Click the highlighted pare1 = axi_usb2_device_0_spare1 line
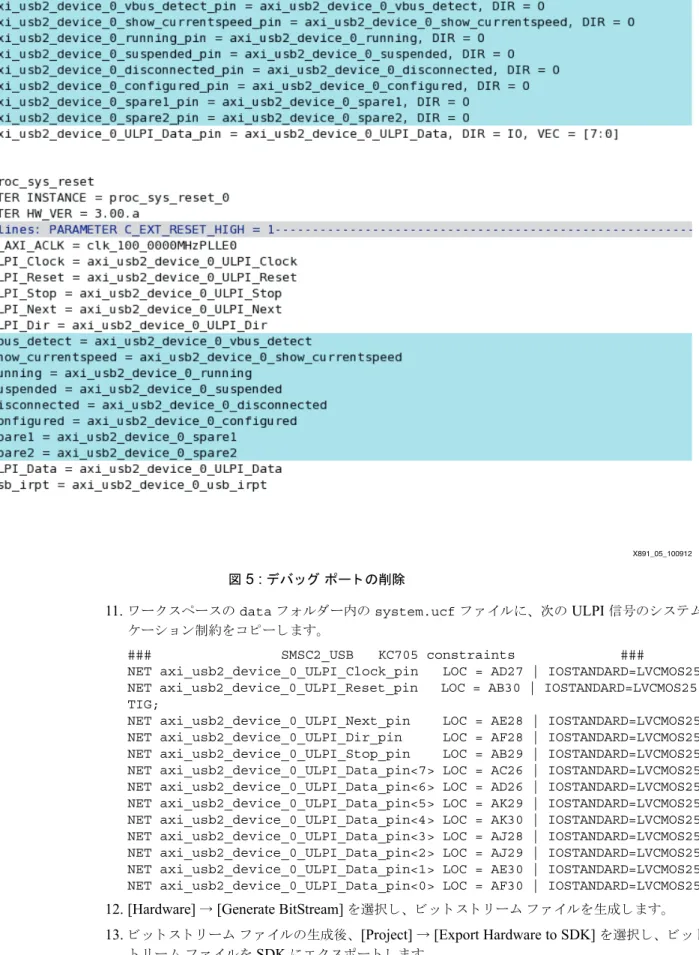 pos(119,437)
